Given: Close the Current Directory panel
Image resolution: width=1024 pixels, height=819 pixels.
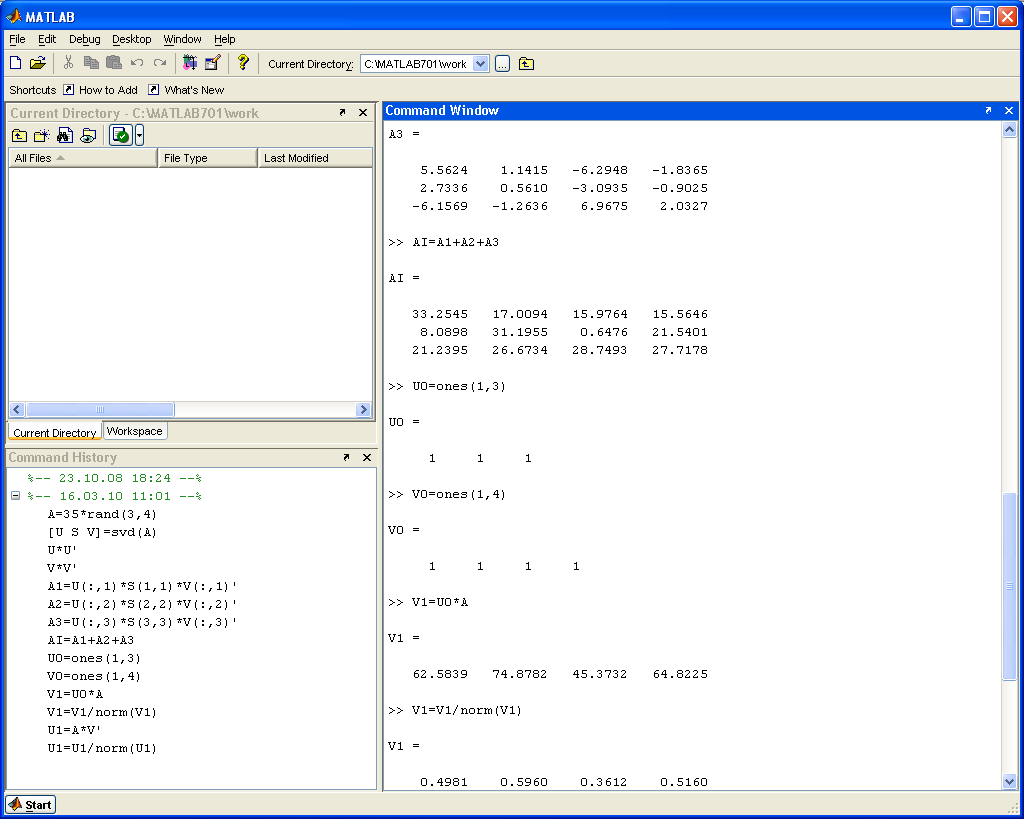Looking at the screenshot, I should [363, 113].
